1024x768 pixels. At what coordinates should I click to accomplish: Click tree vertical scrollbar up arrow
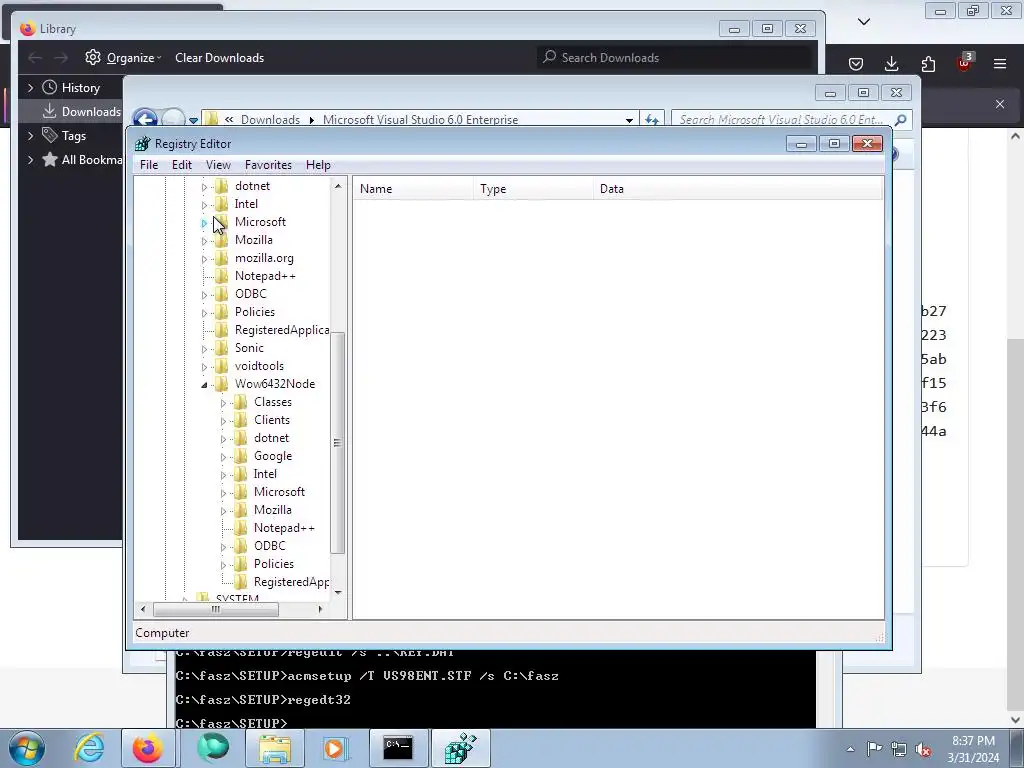point(338,186)
